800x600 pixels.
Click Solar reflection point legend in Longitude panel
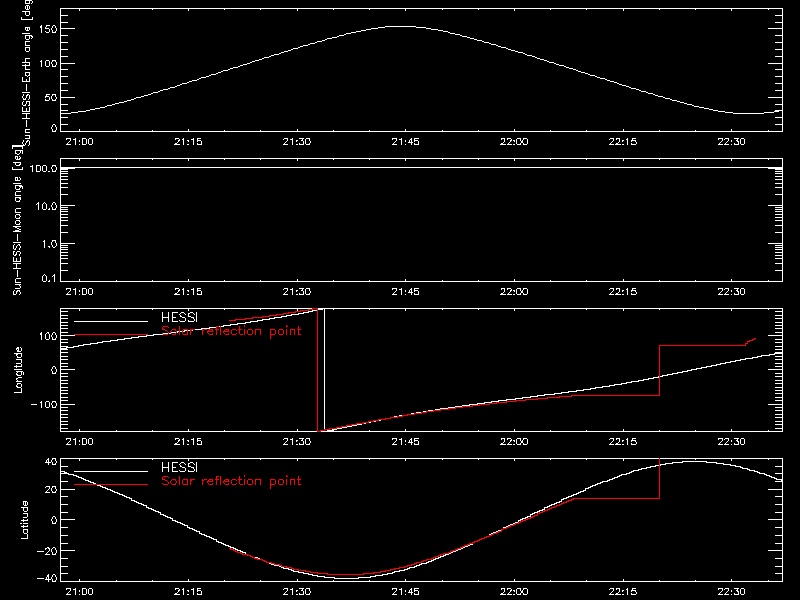(231, 331)
